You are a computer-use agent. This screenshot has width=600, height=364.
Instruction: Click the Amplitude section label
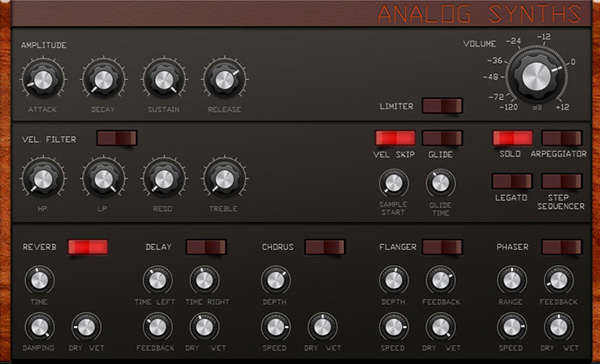coord(44,45)
